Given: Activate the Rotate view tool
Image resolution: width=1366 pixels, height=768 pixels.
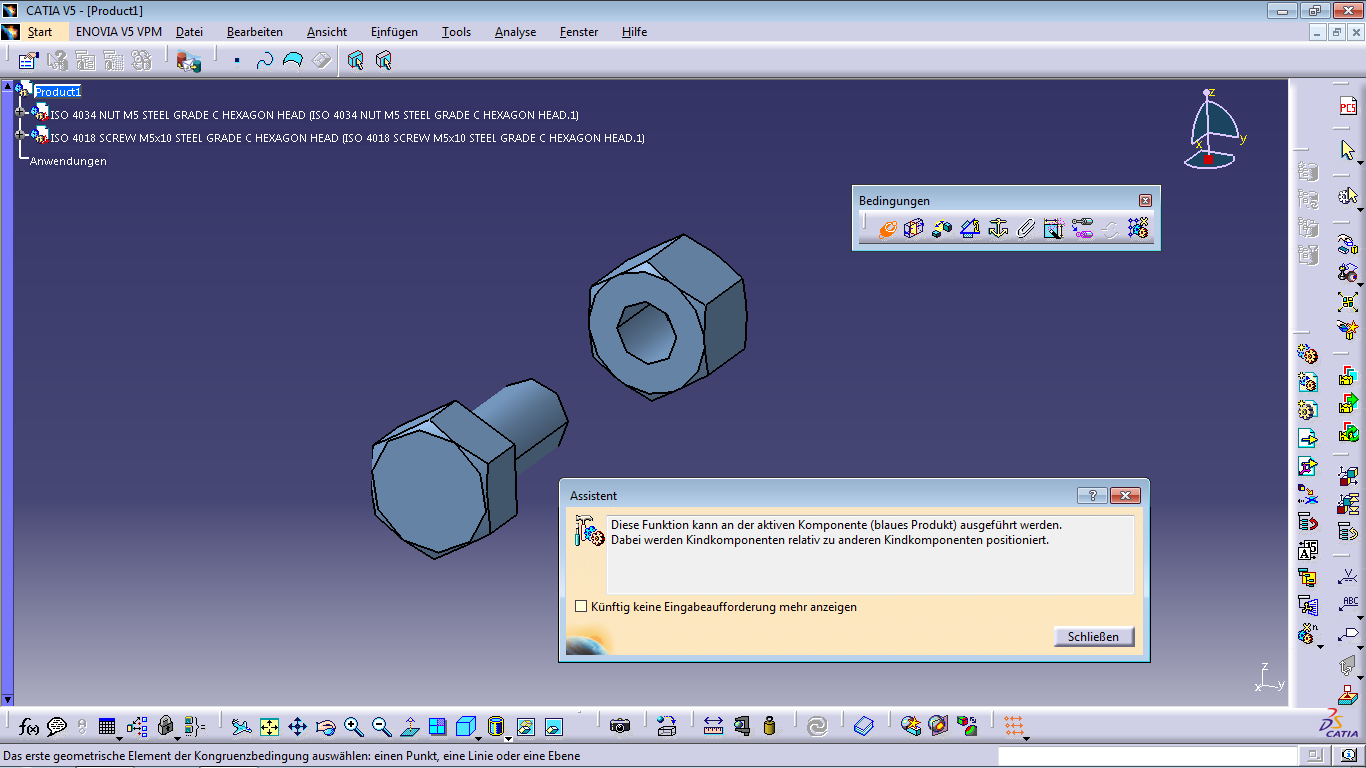Looking at the screenshot, I should (x=325, y=726).
